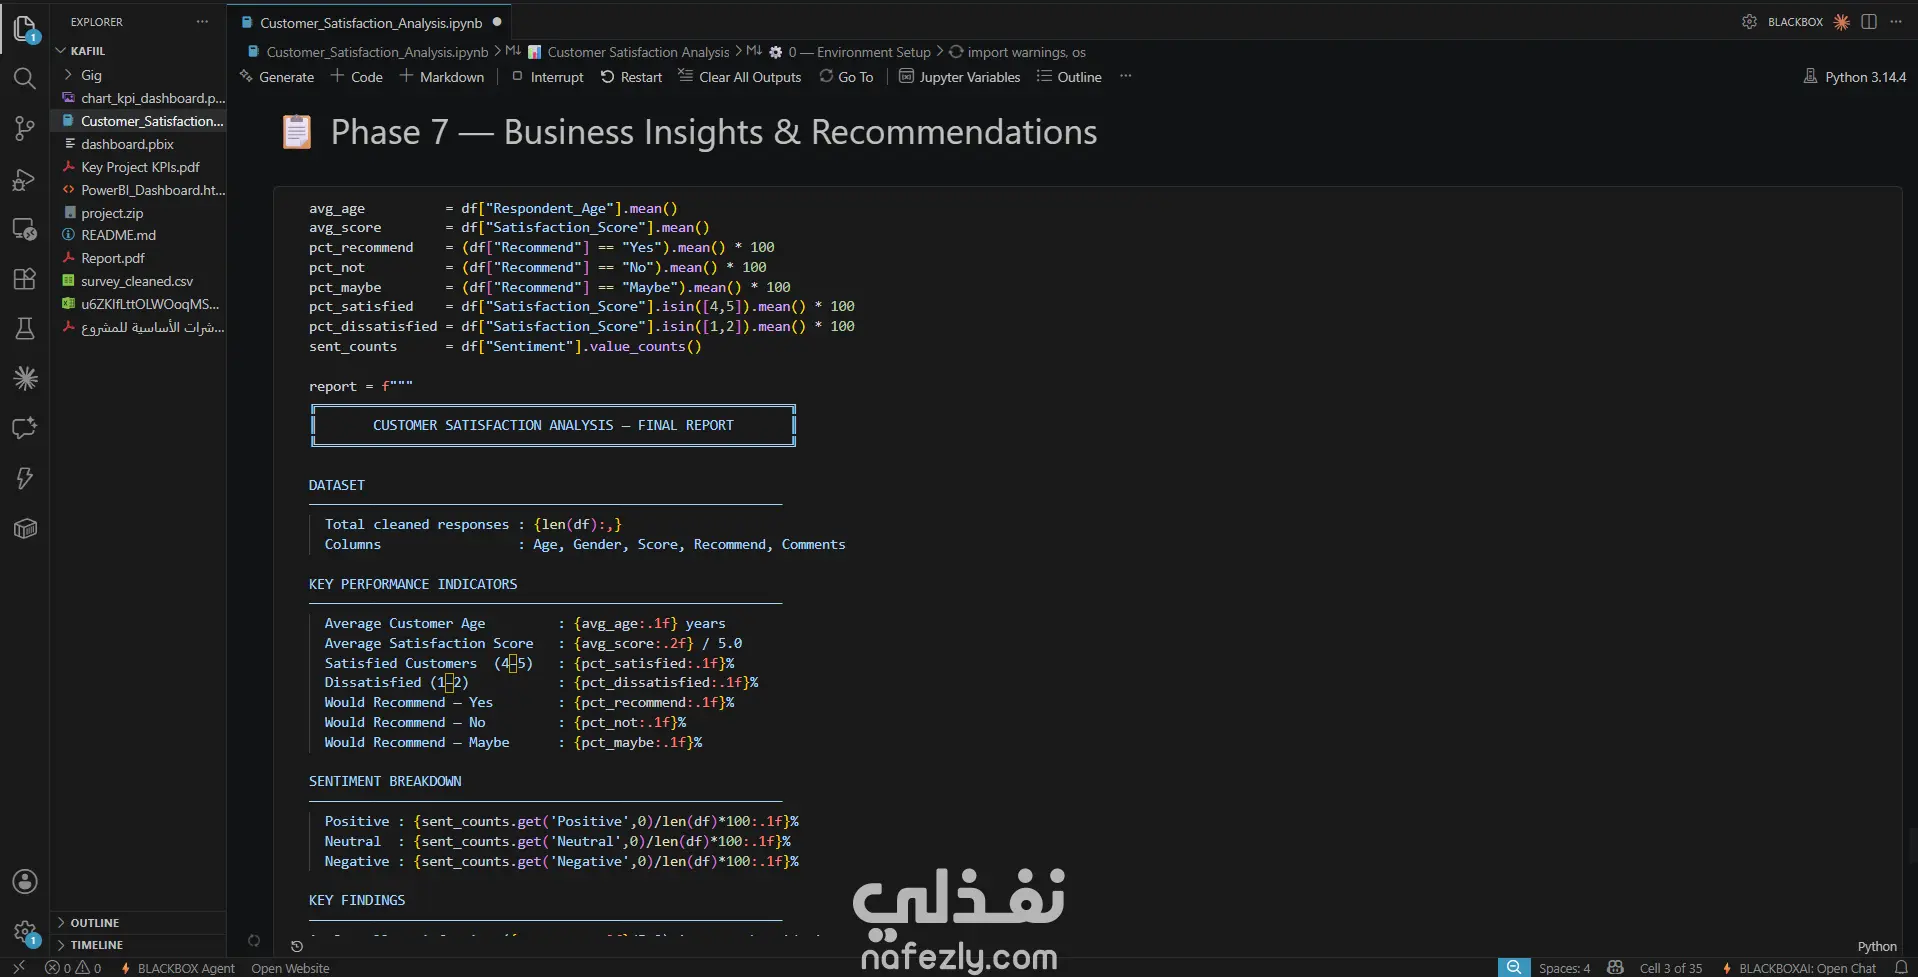Screen dimensions: 1918x977
Task: Click Open Website in status bar
Action: 290,968
